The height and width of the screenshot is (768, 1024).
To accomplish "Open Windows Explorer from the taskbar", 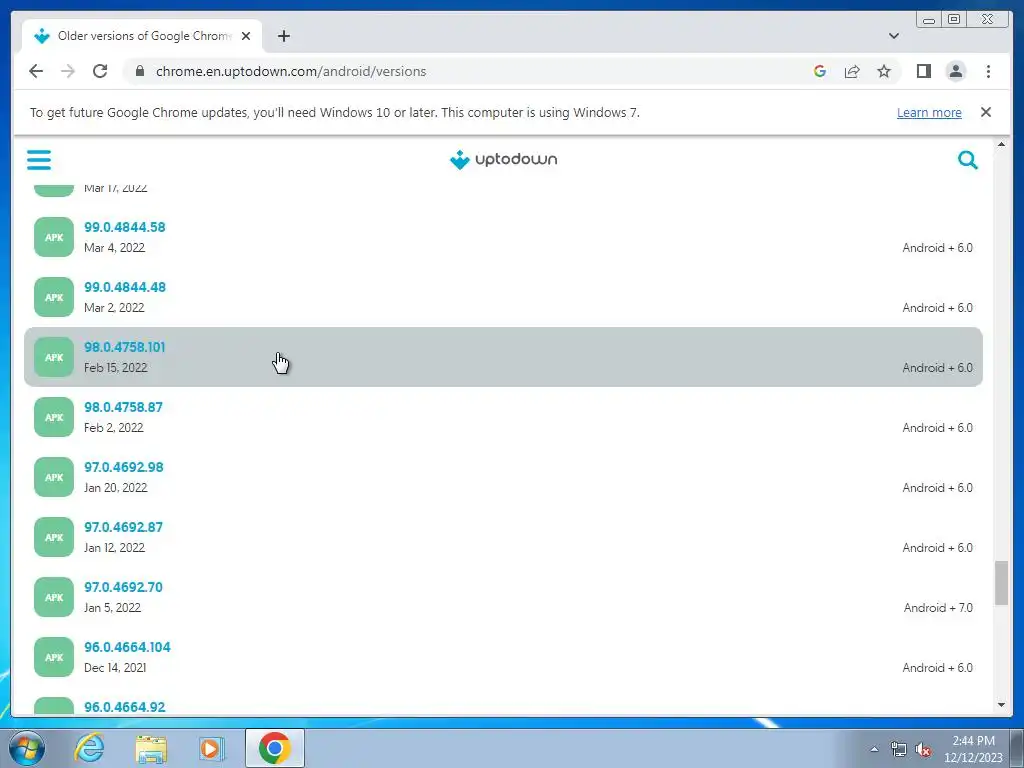I will pos(151,748).
